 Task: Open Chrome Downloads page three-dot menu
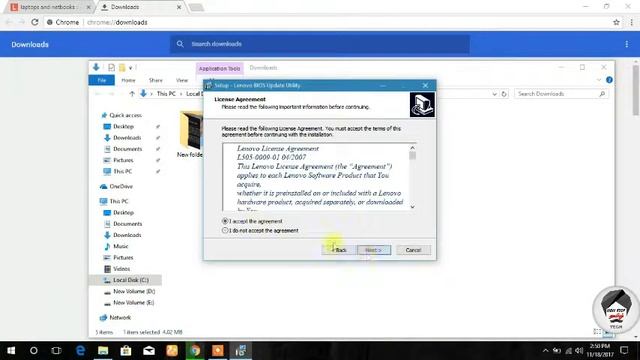[x=627, y=44]
